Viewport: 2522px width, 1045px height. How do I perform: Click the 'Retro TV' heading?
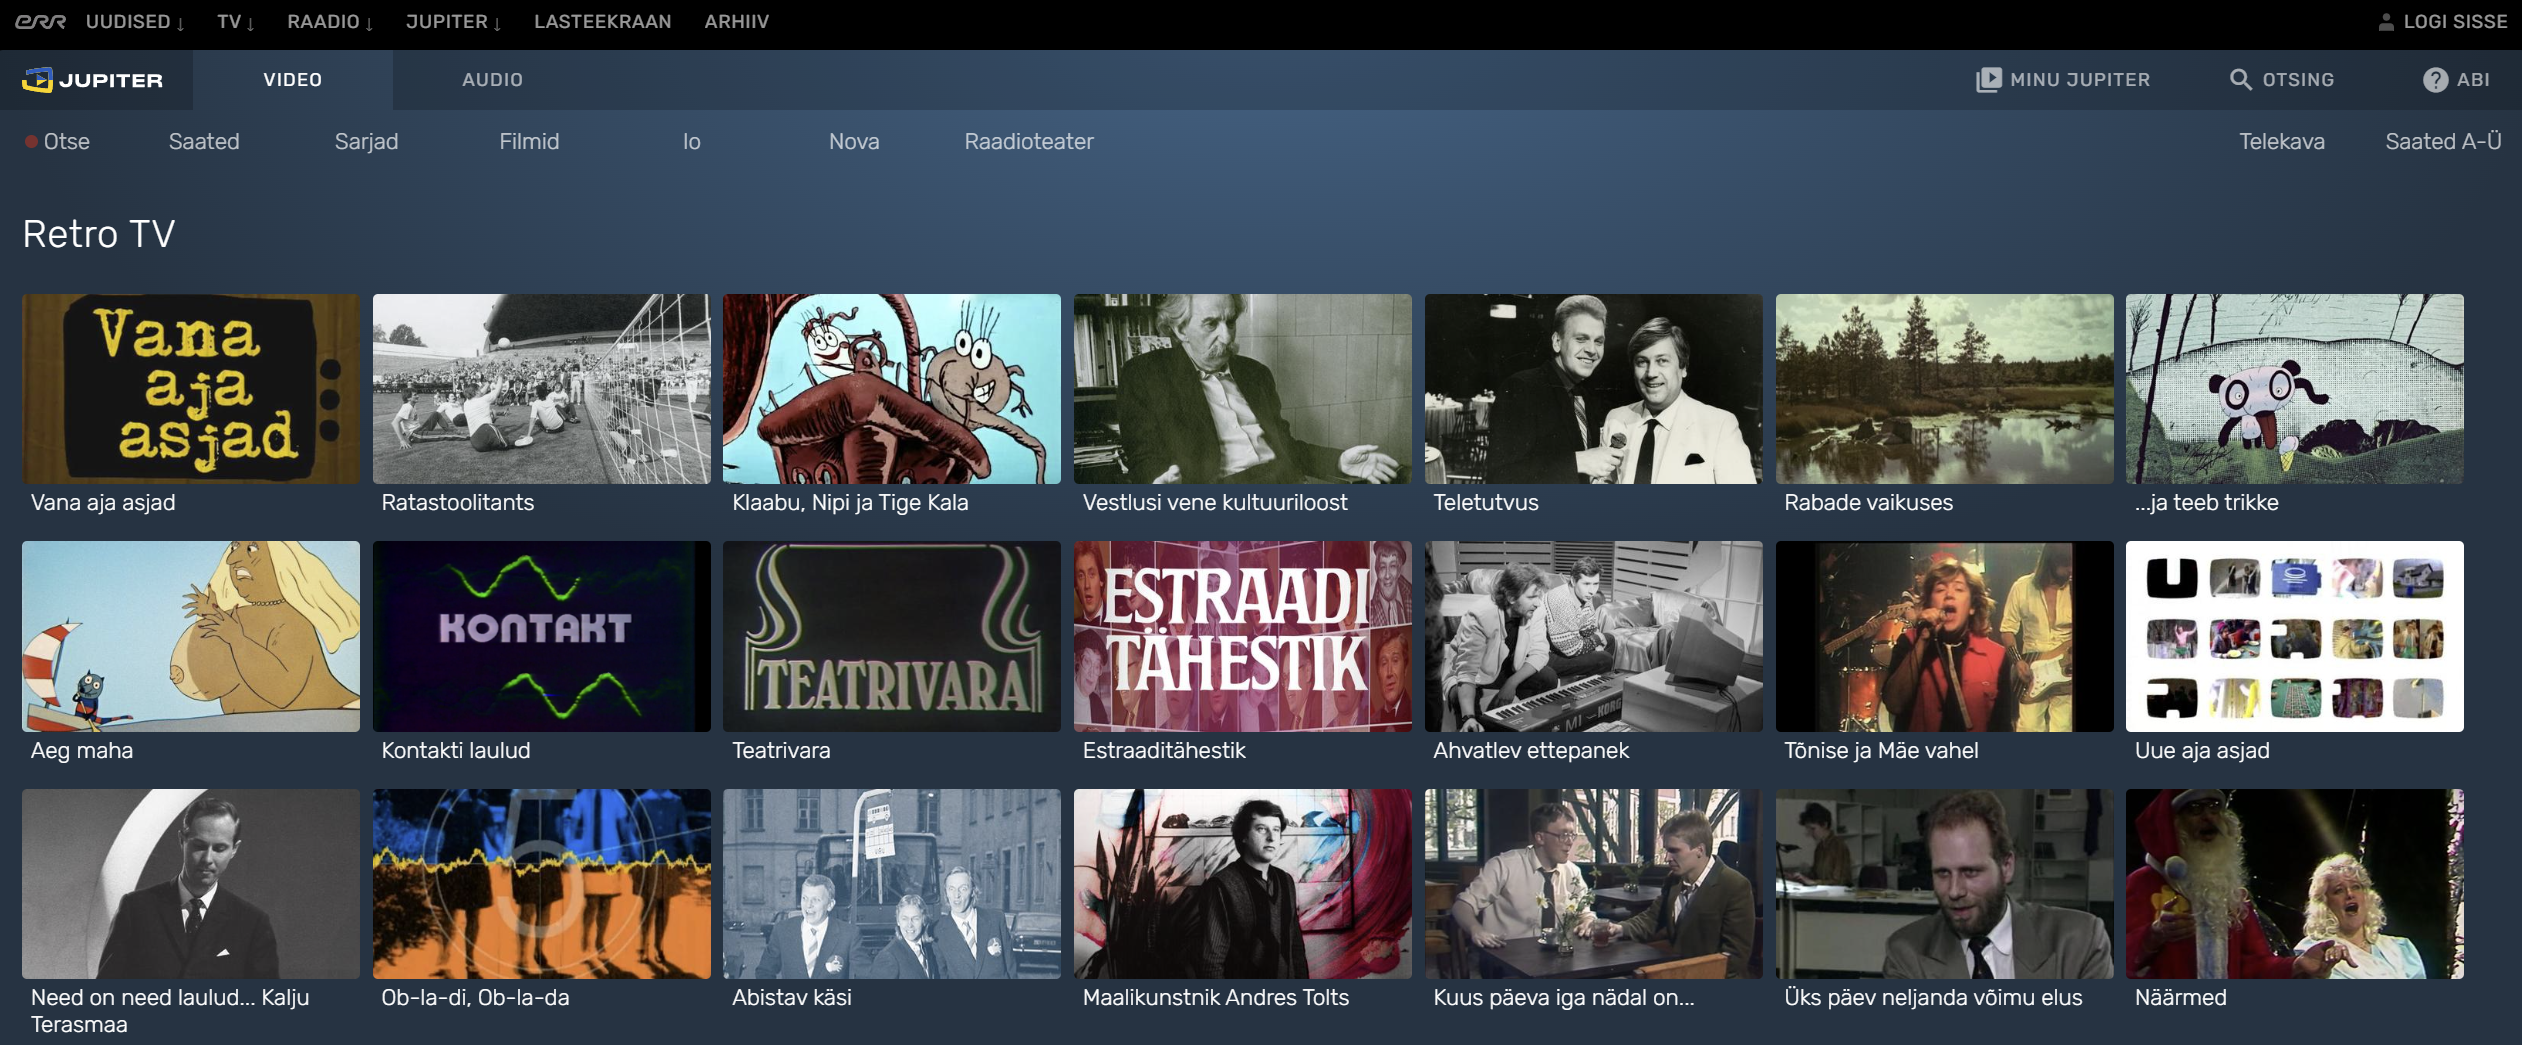click(99, 234)
